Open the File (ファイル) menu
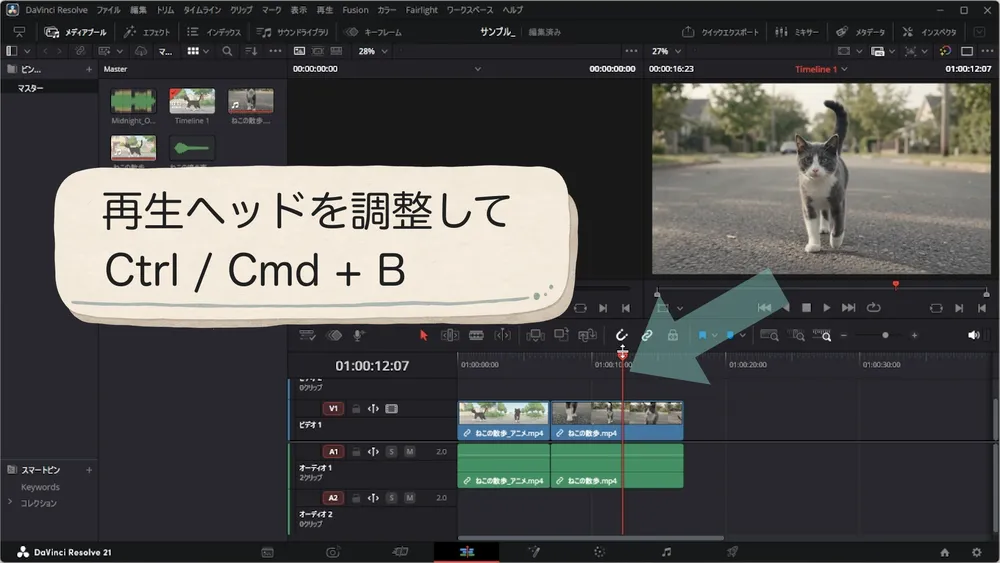Image resolution: width=1000 pixels, height=563 pixels. click(108, 10)
